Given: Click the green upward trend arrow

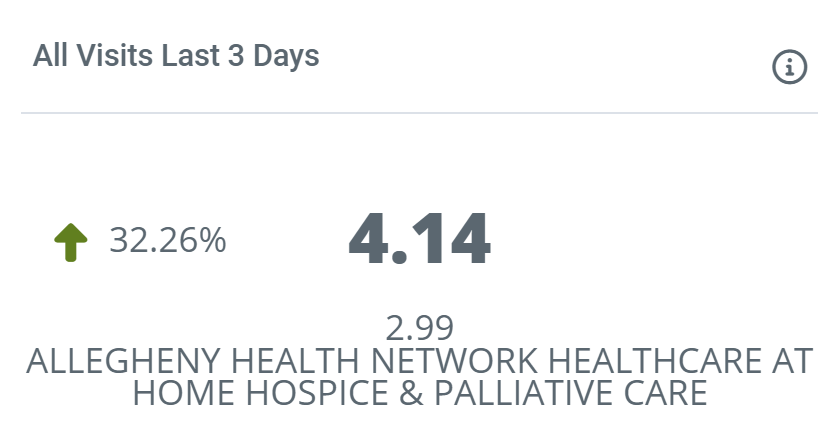Looking at the screenshot, I should [x=70, y=242].
